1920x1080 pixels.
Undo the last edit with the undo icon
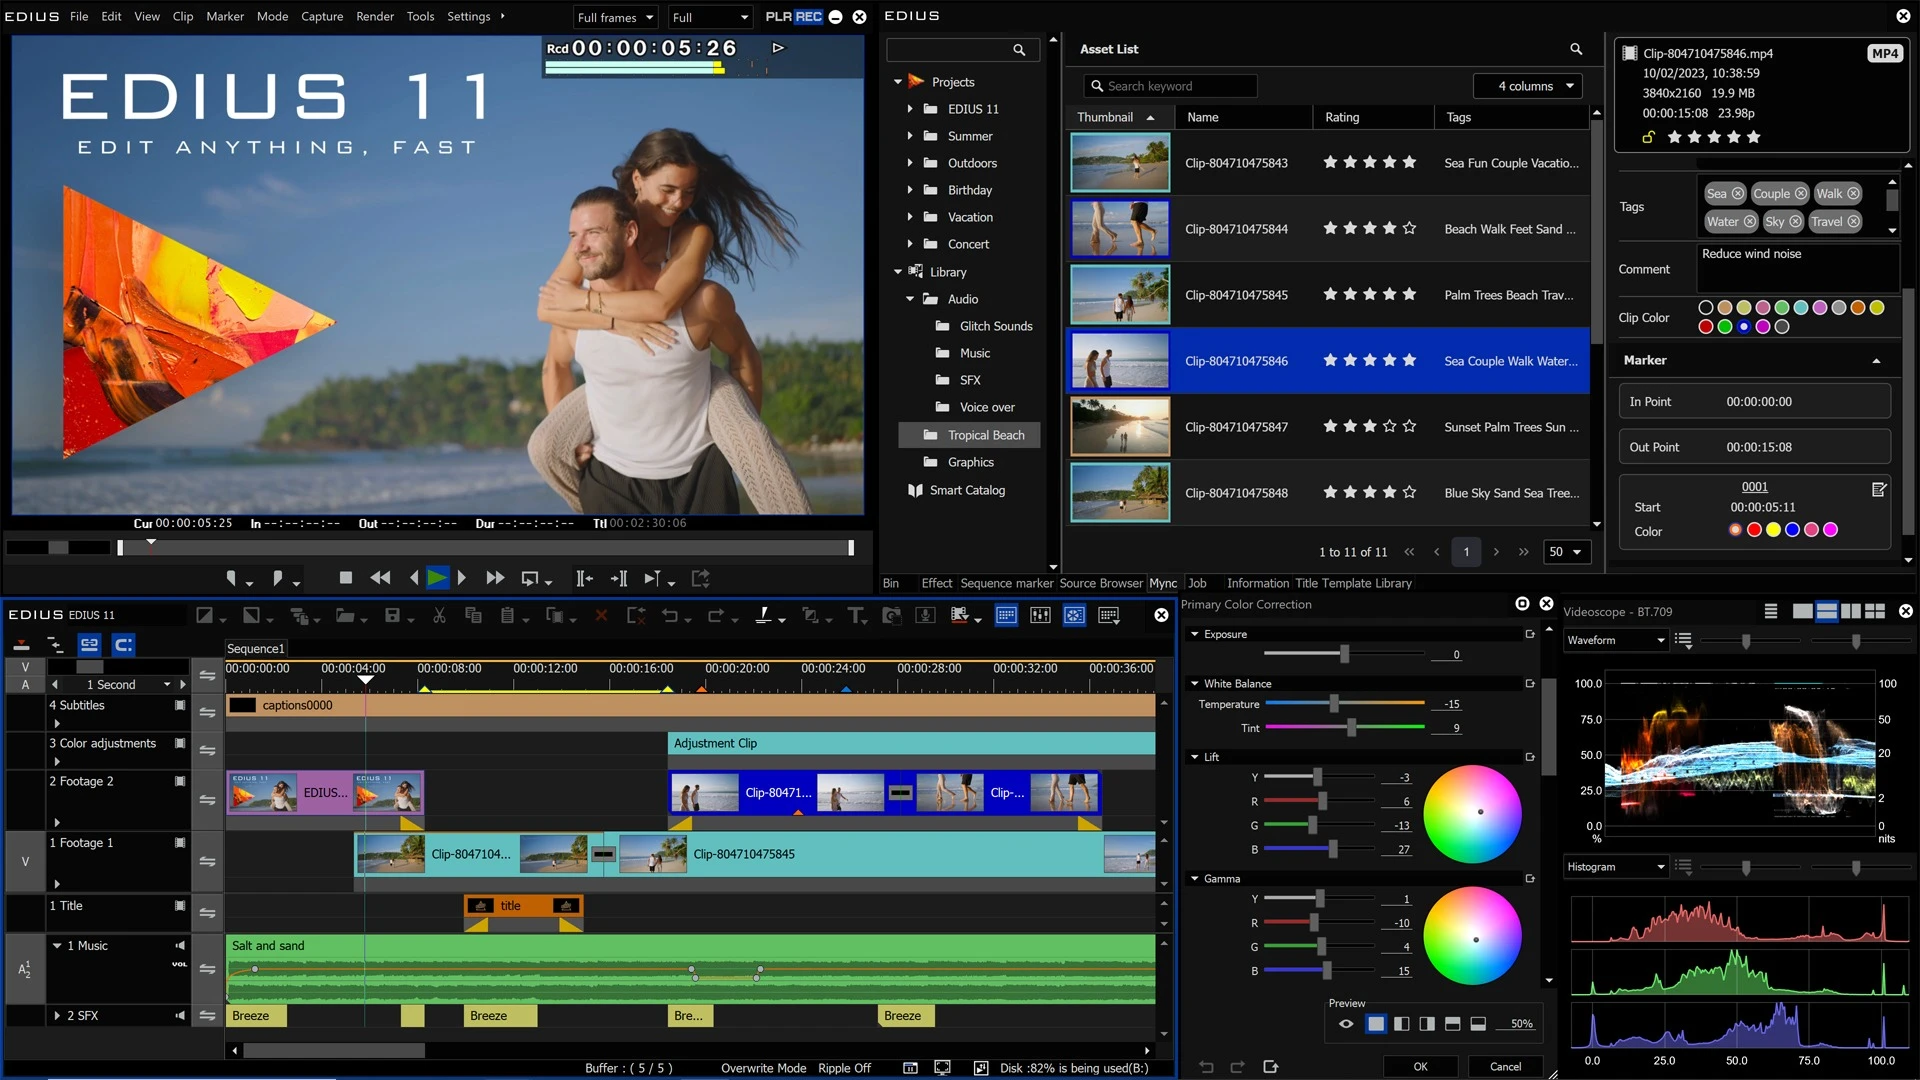[x=672, y=617]
